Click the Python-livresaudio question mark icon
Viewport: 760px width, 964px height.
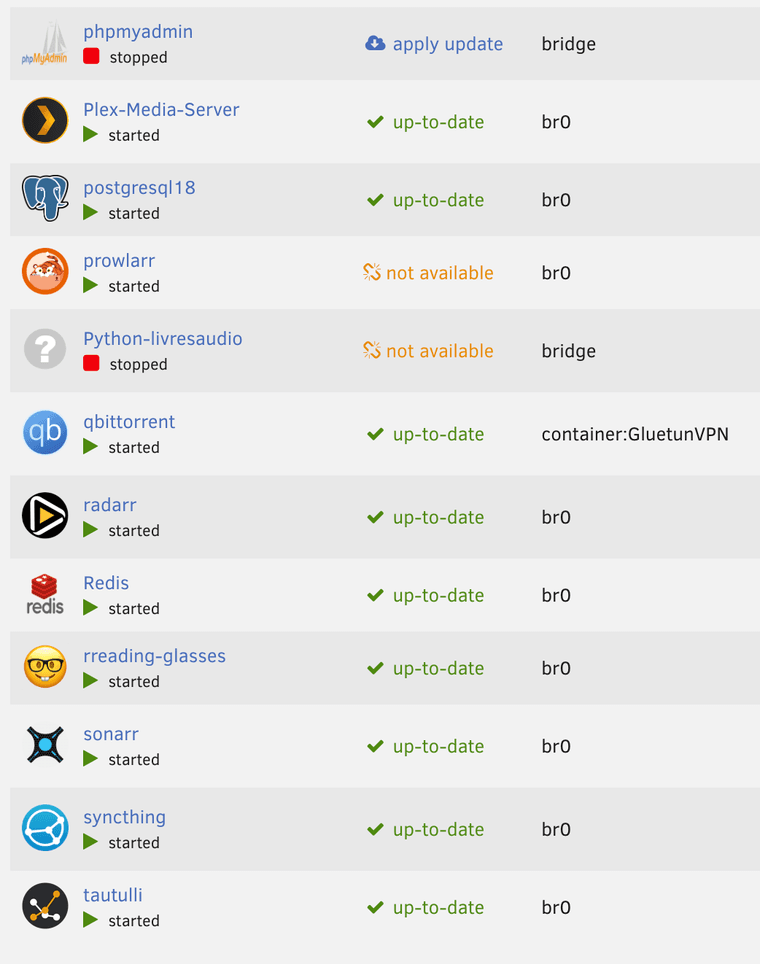(x=45, y=350)
